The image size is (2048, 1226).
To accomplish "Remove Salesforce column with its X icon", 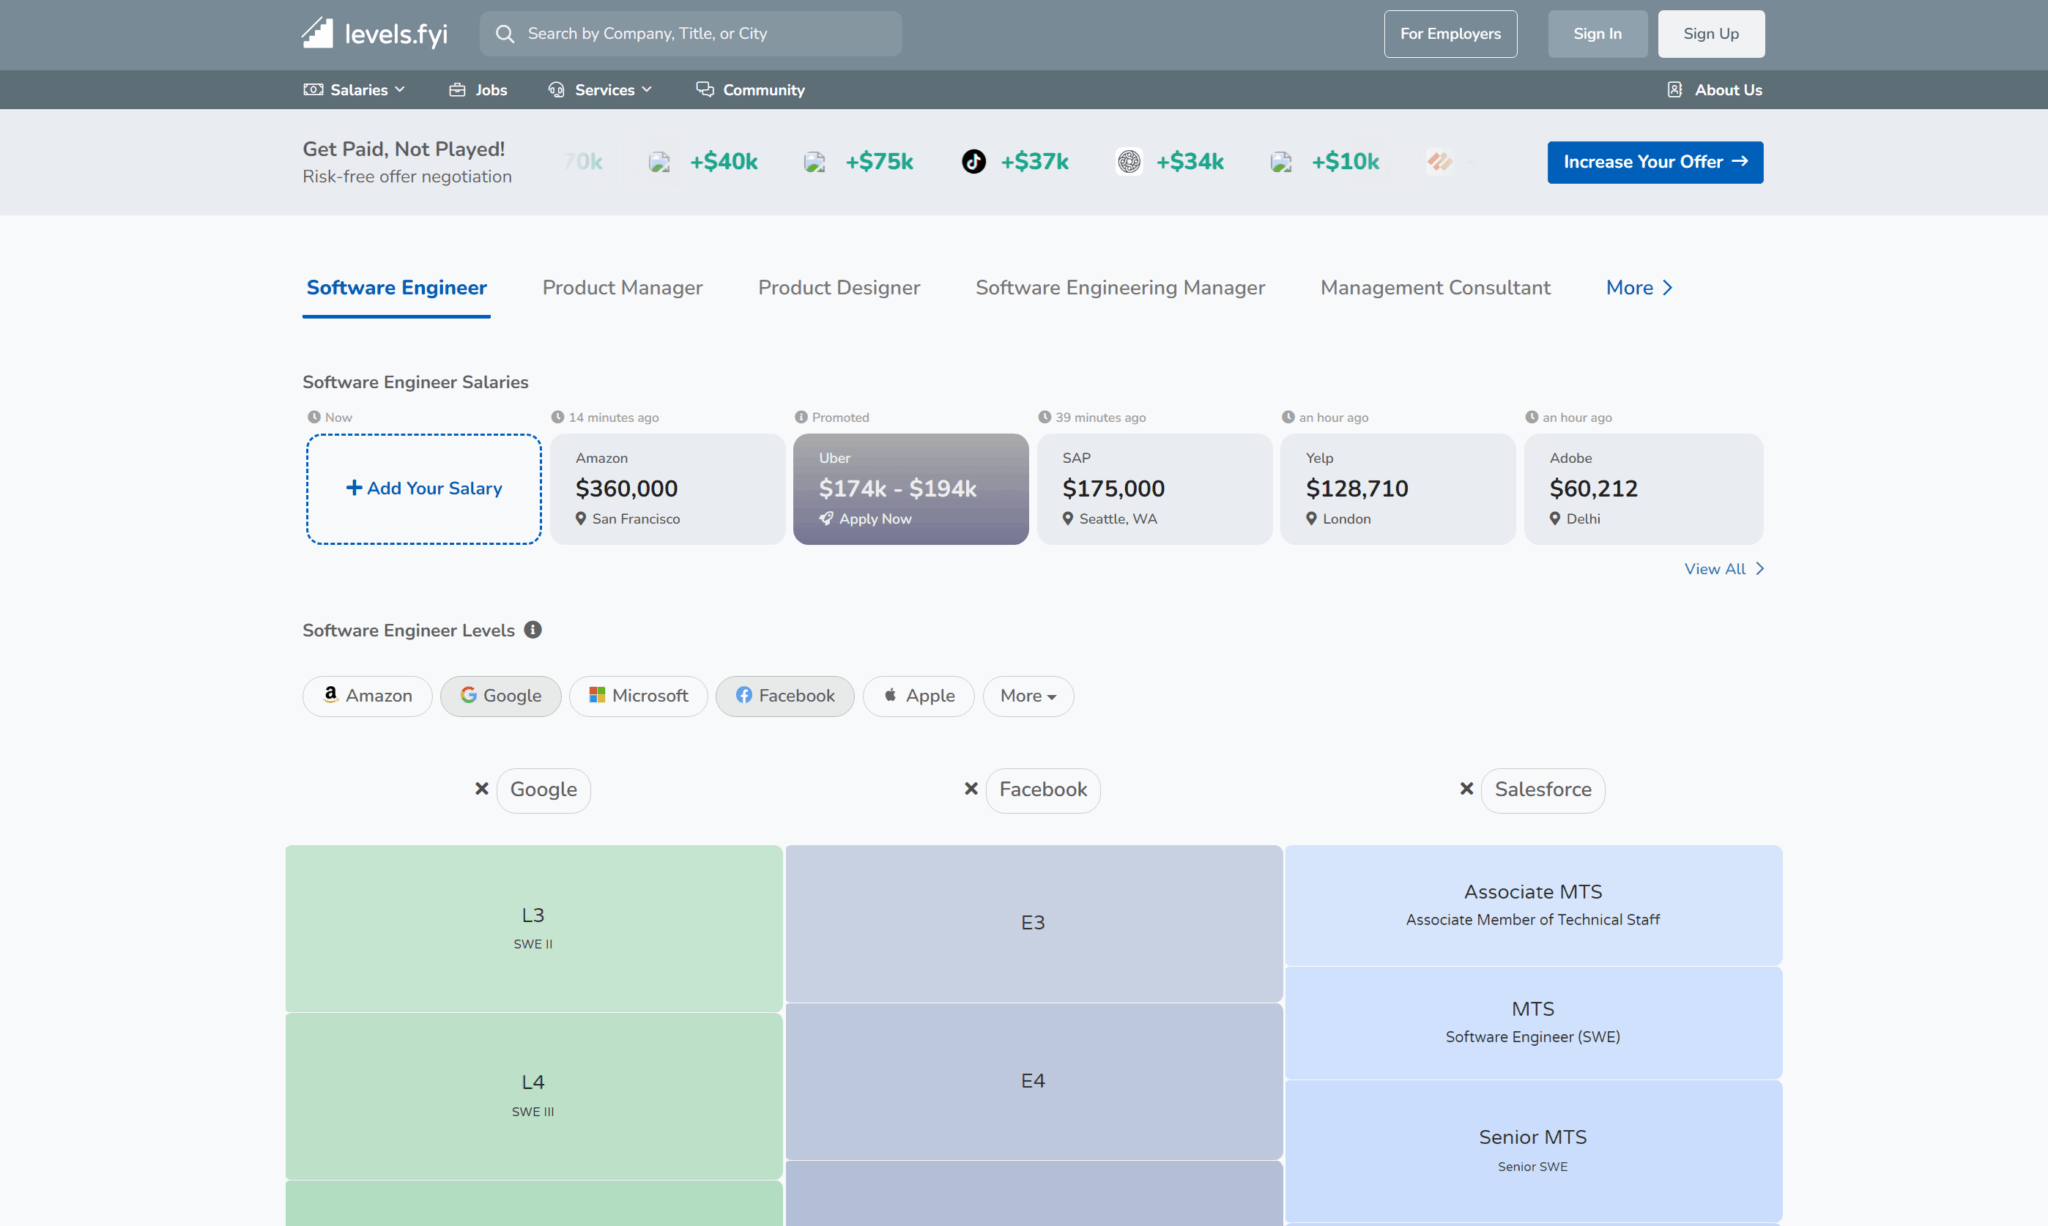I will tap(1467, 789).
